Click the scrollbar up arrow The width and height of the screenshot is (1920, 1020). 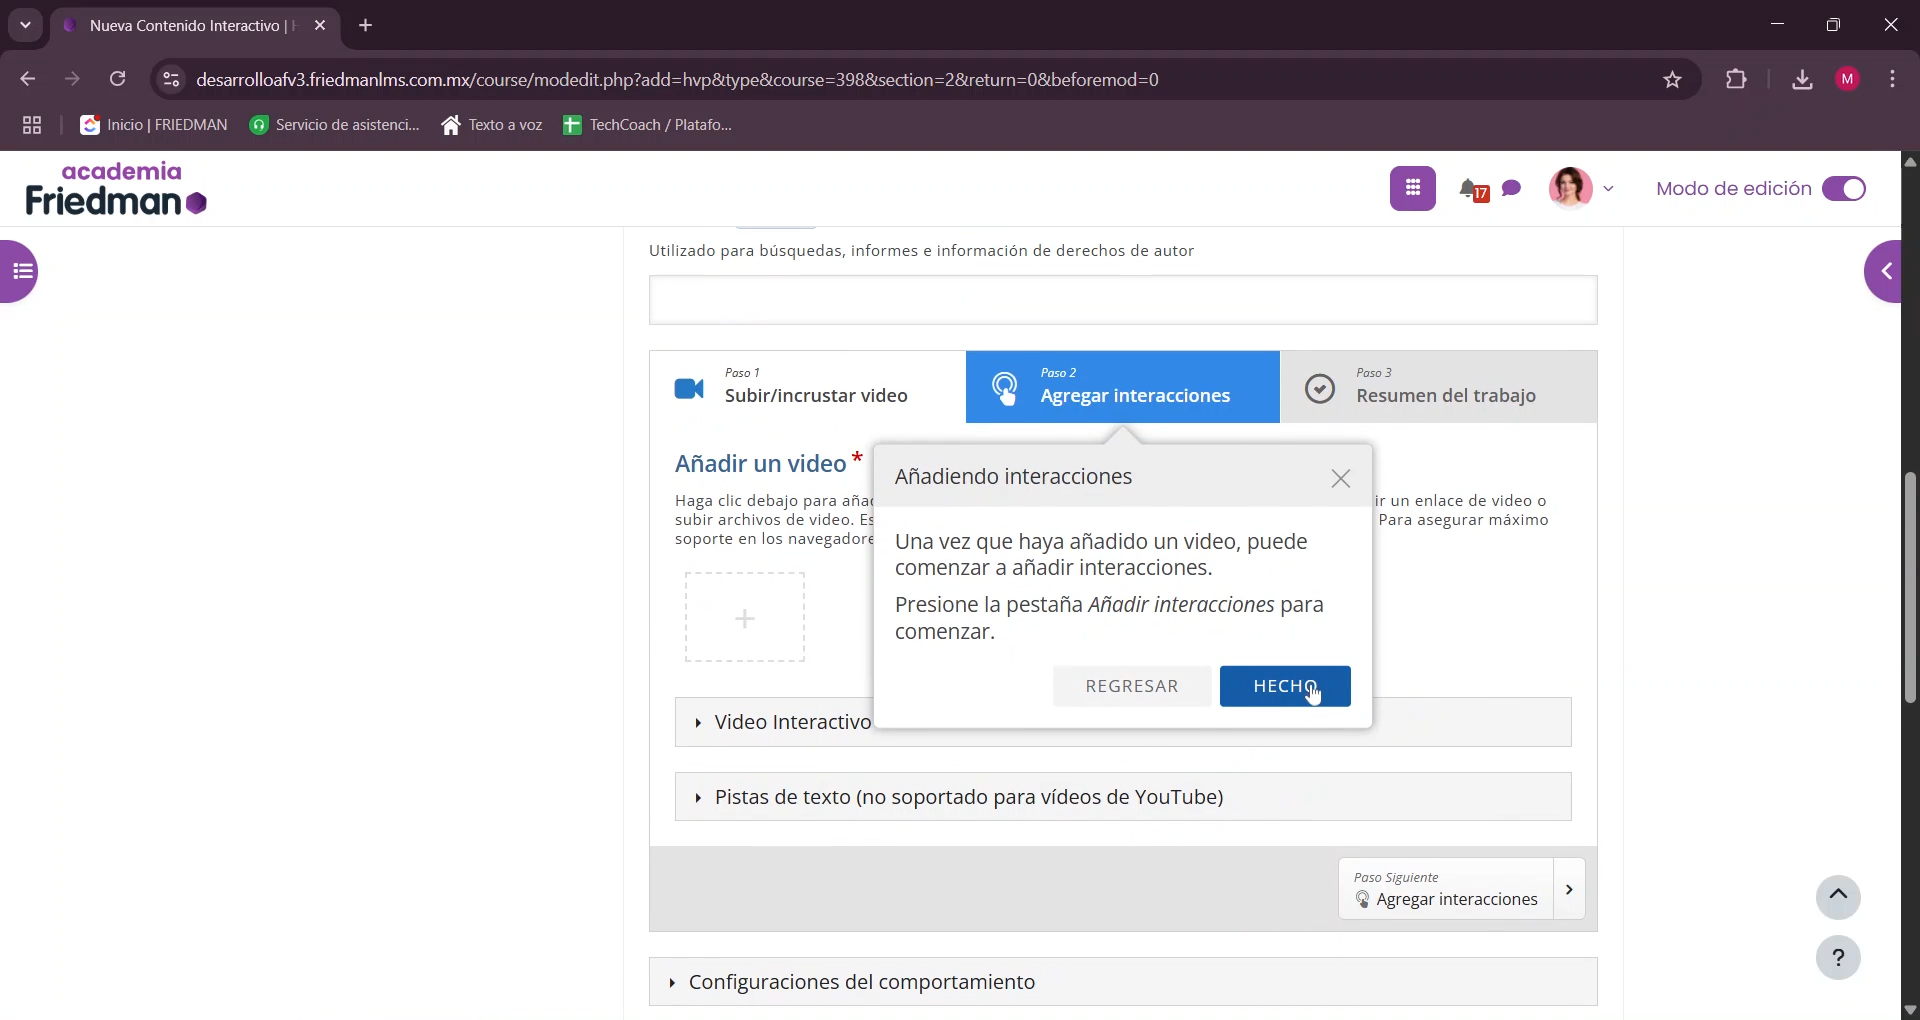point(1910,161)
